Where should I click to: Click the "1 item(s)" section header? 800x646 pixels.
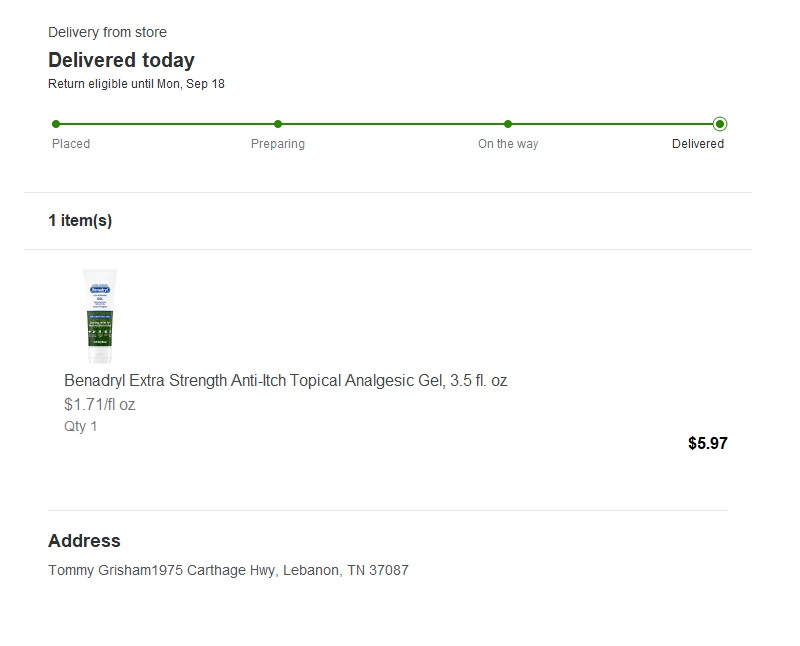click(80, 221)
